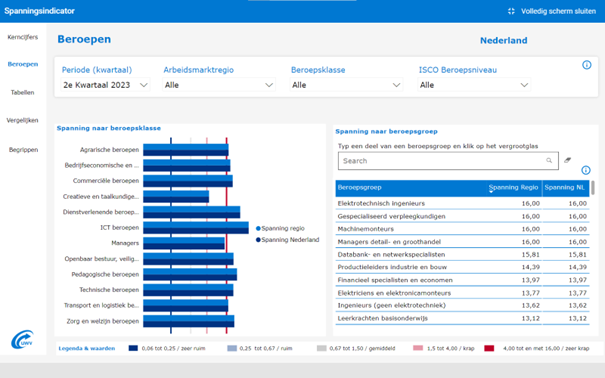Image resolution: width=605 pixels, height=378 pixels.
Task: Expand the Periode (kwartaal) dropdown
Action: (x=105, y=85)
